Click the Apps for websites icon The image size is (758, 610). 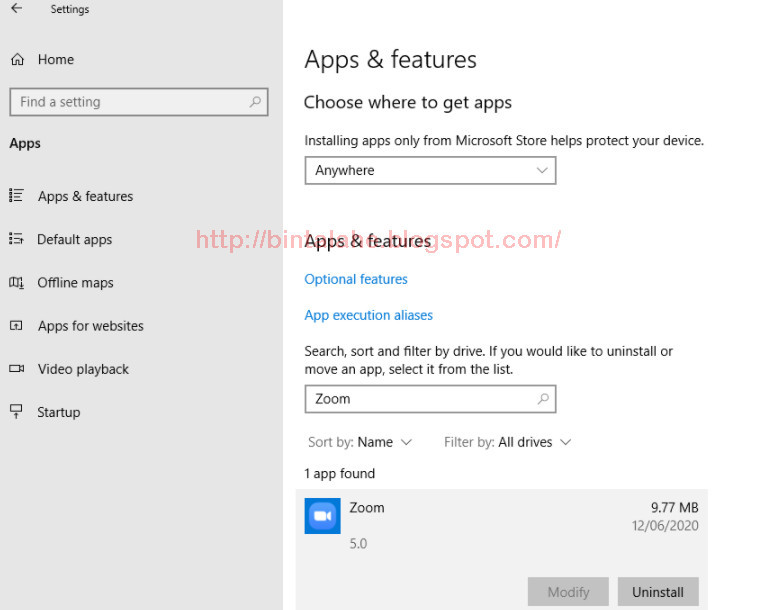click(16, 325)
